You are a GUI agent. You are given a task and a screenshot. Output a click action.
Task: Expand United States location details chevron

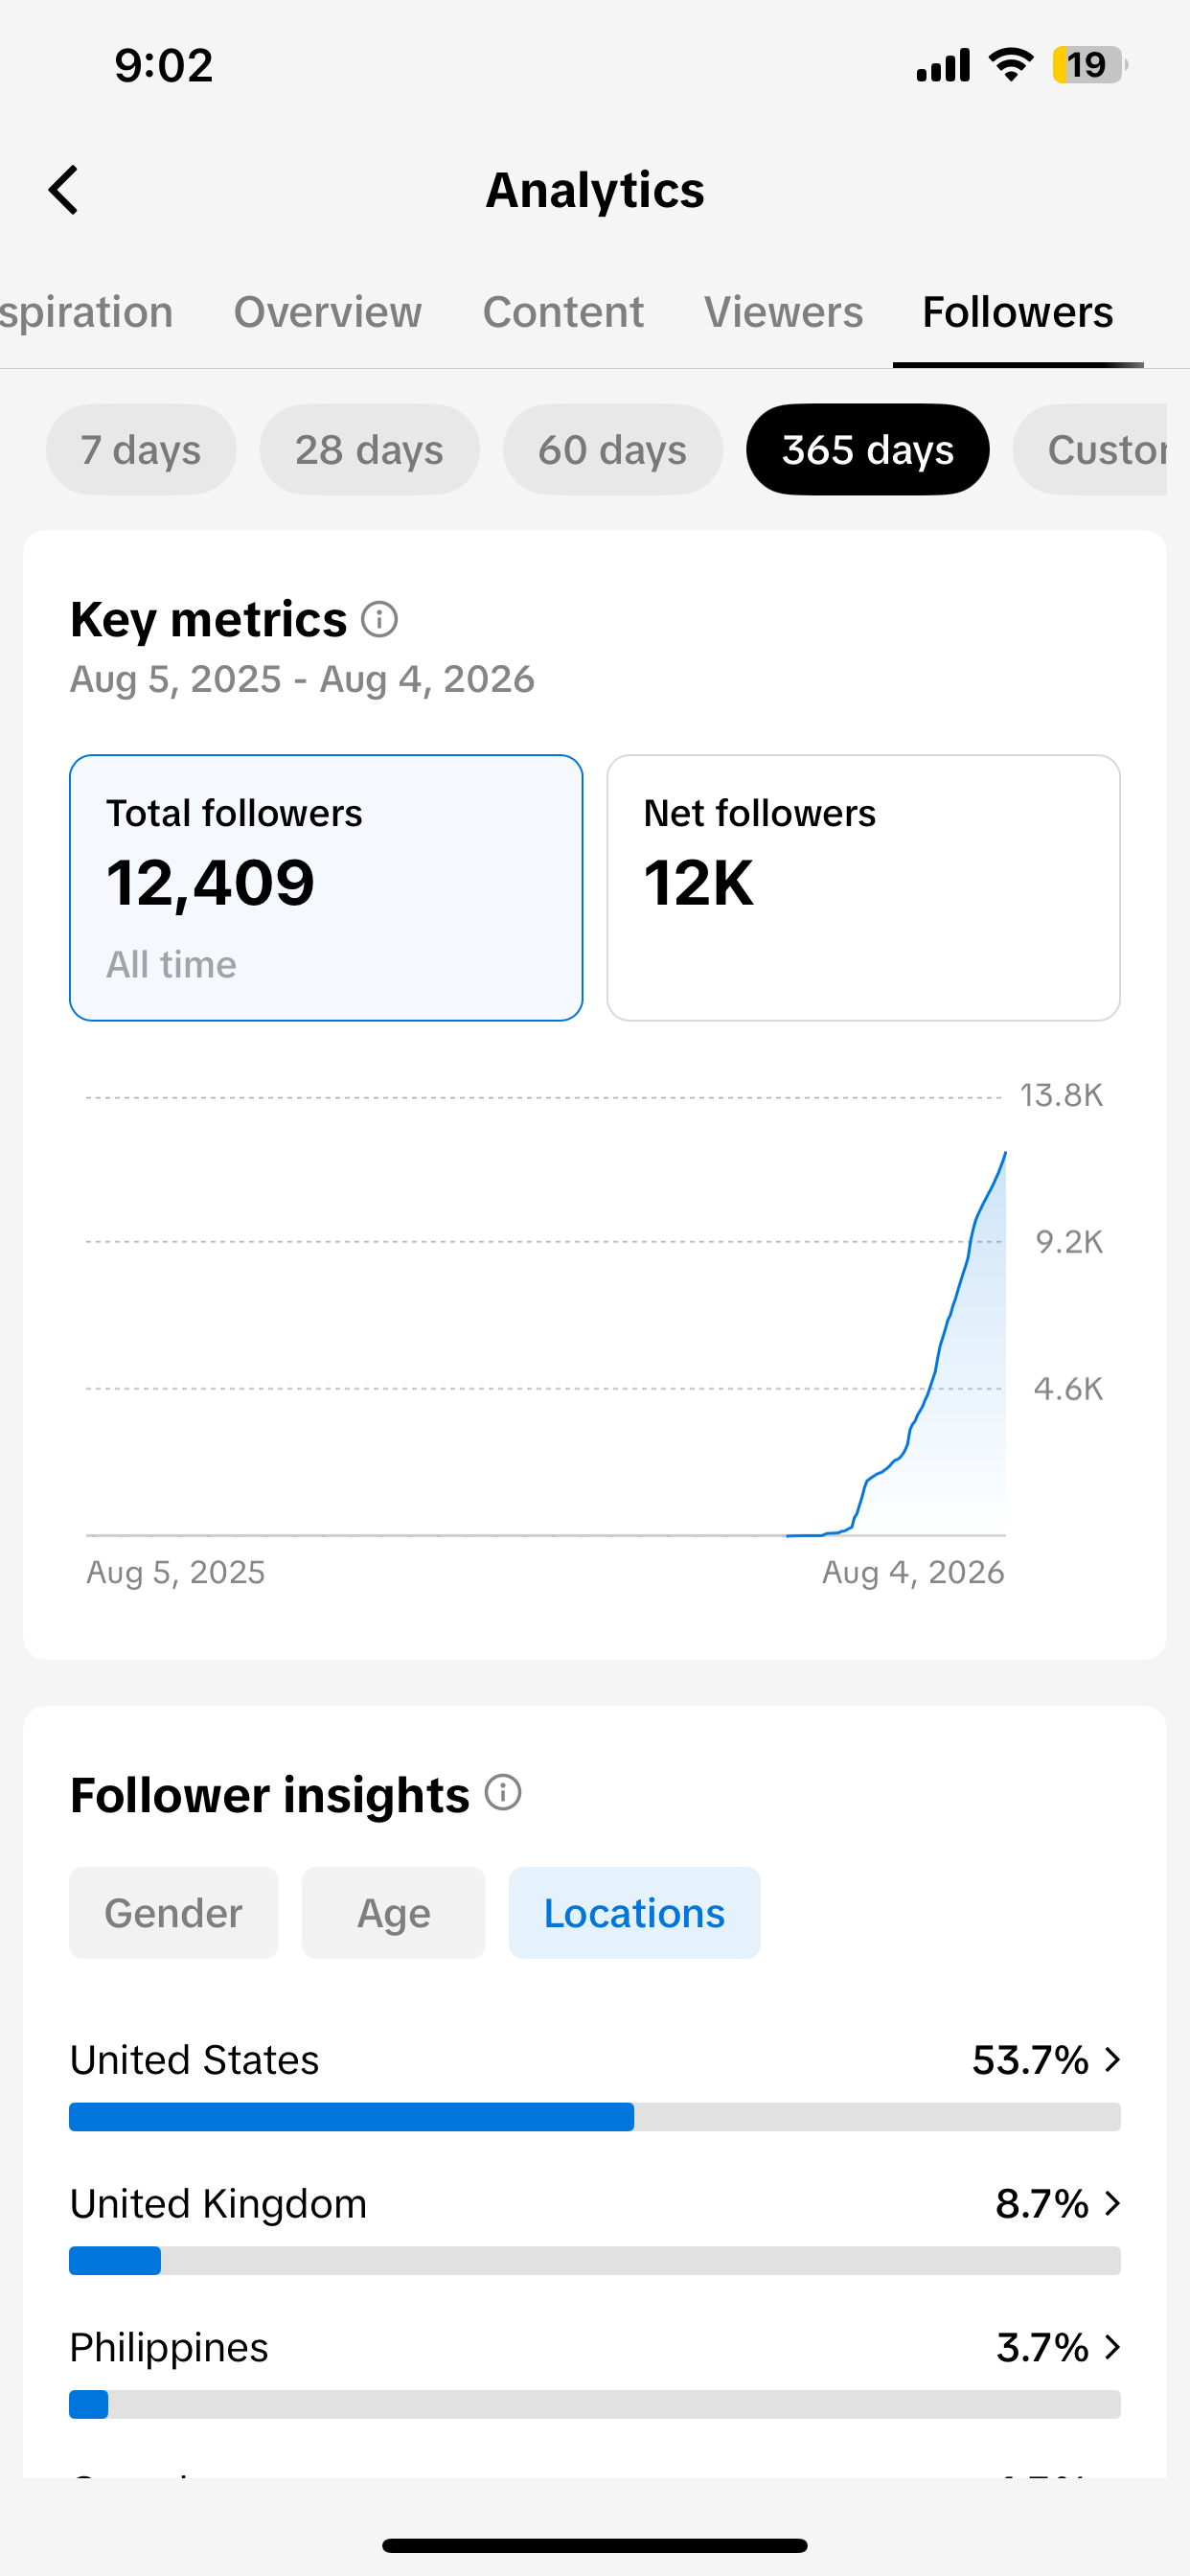1112,2059
